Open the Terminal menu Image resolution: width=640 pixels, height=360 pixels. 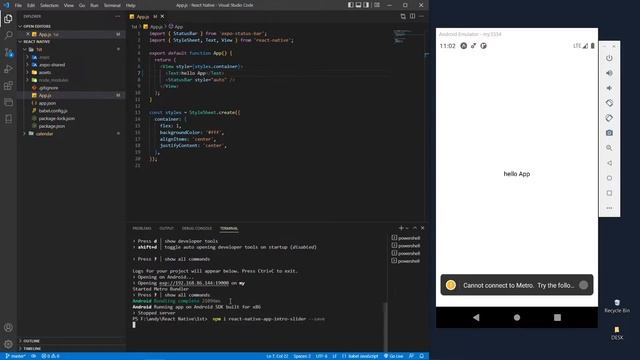click(x=112, y=5)
